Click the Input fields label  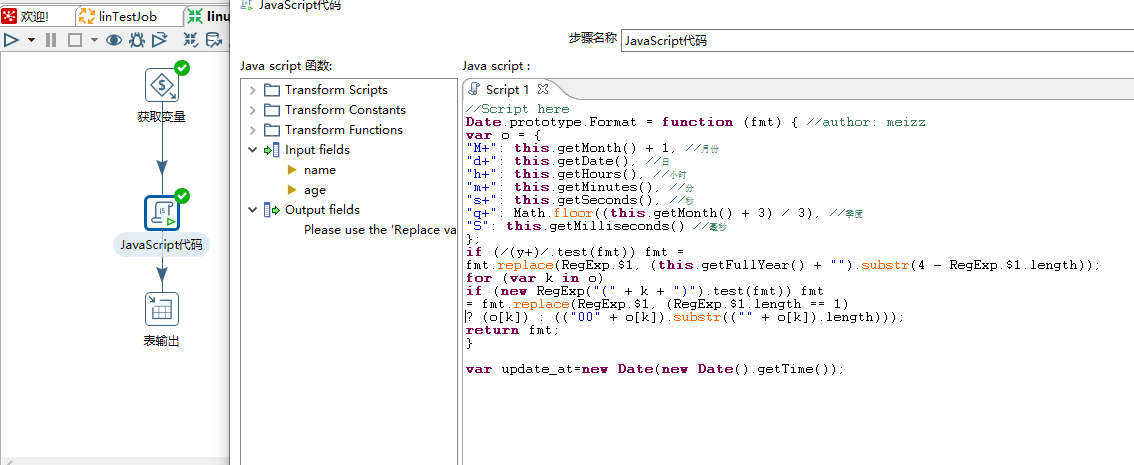(317, 150)
